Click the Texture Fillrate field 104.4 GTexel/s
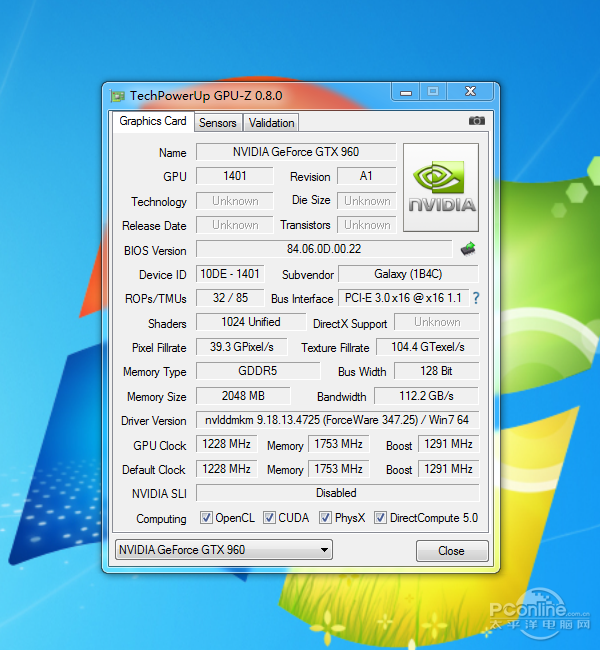 click(428, 347)
